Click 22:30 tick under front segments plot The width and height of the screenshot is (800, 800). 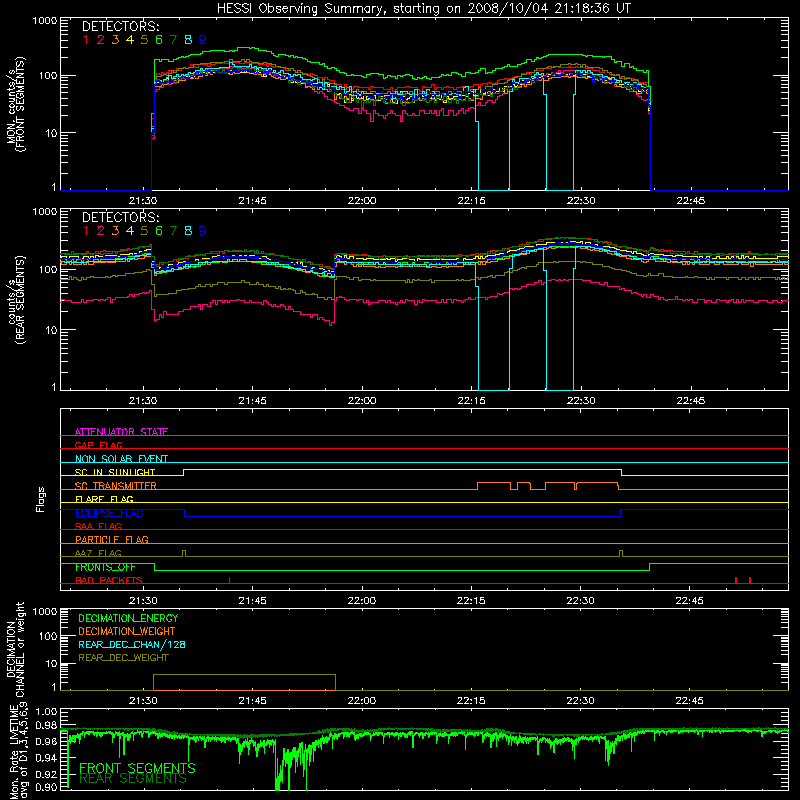click(581, 201)
